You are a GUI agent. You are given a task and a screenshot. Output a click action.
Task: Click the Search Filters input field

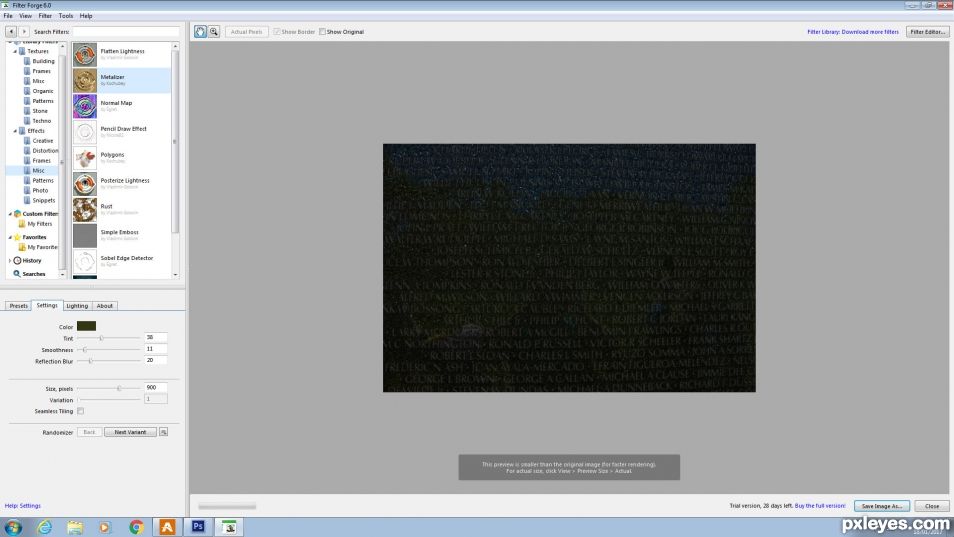127,32
